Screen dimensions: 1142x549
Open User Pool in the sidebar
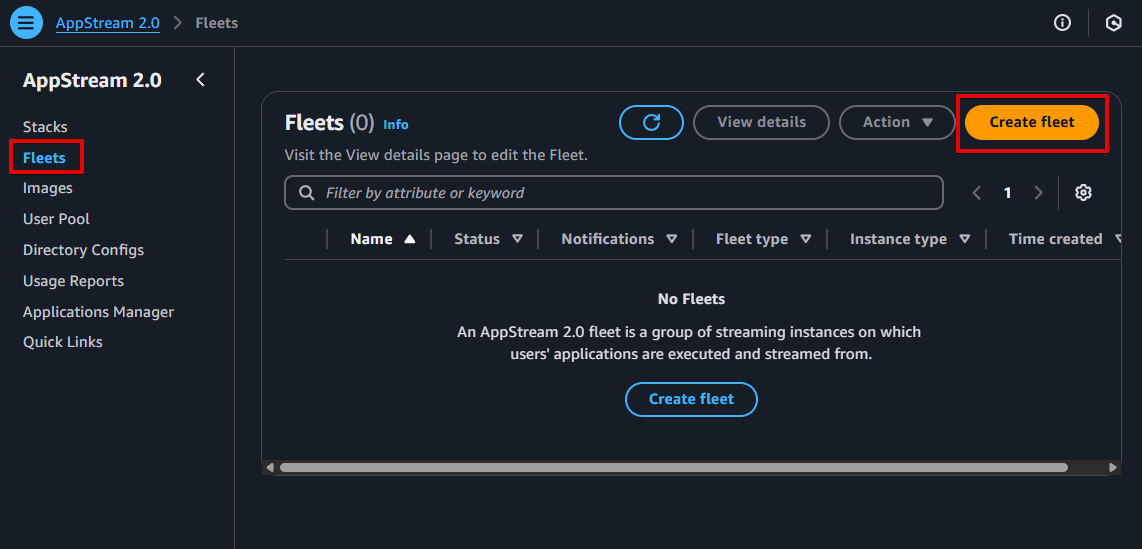click(x=56, y=218)
